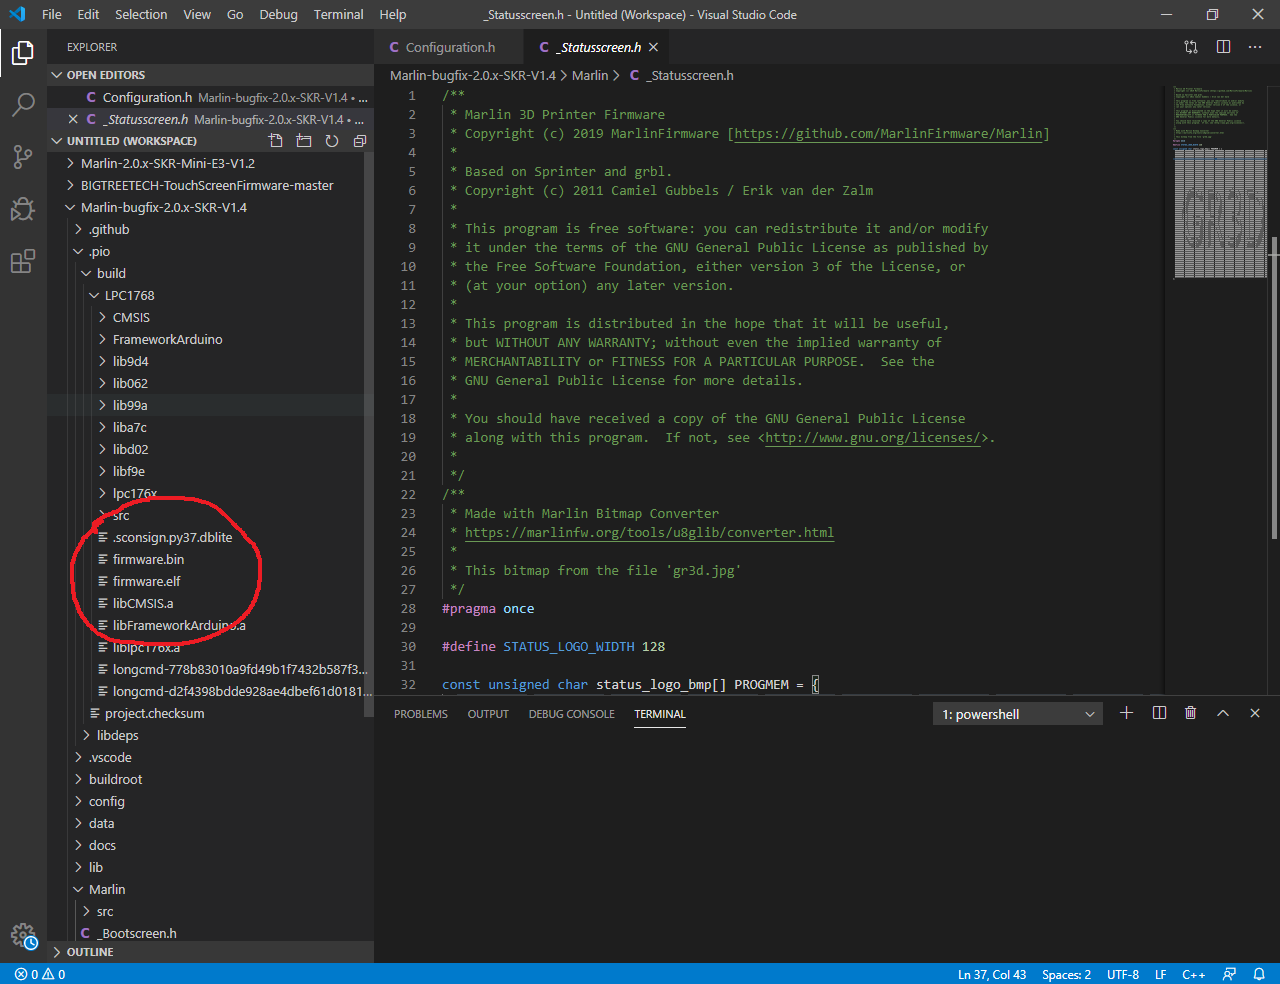Maximize the terminal panel size
Viewport: 1280px width, 984px height.
coord(1222,713)
